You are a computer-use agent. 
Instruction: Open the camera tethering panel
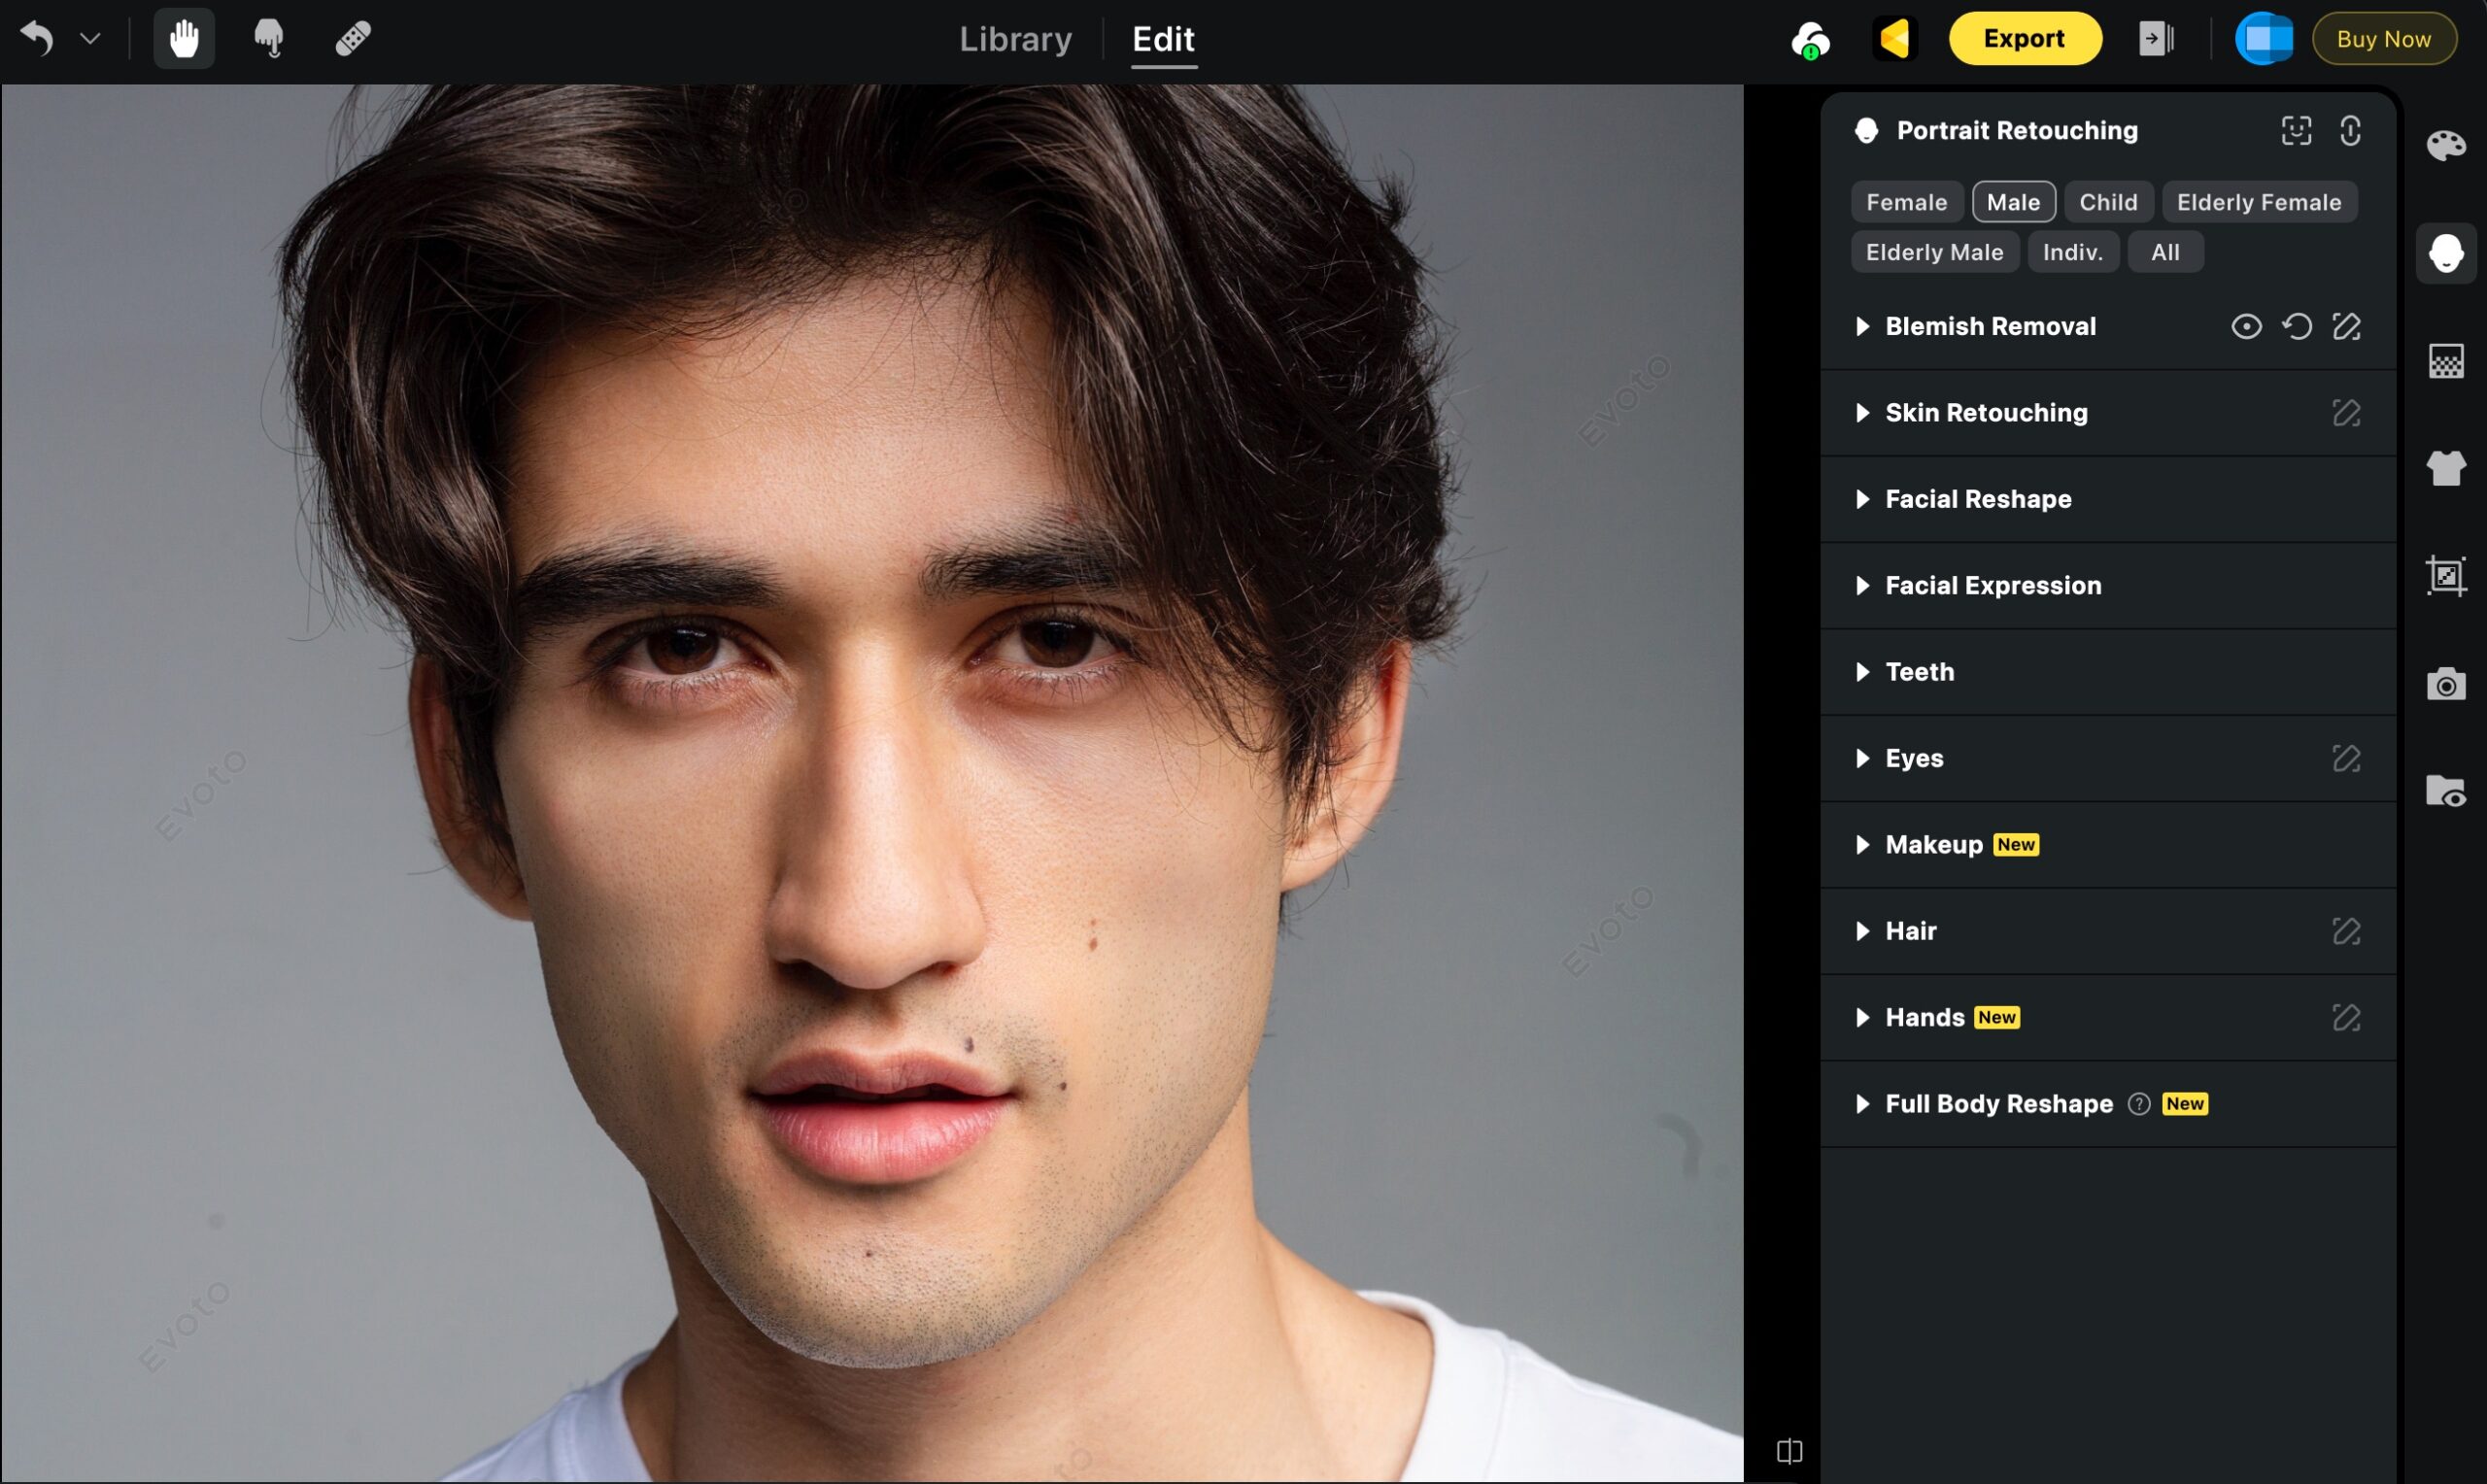pyautogui.click(x=2445, y=685)
